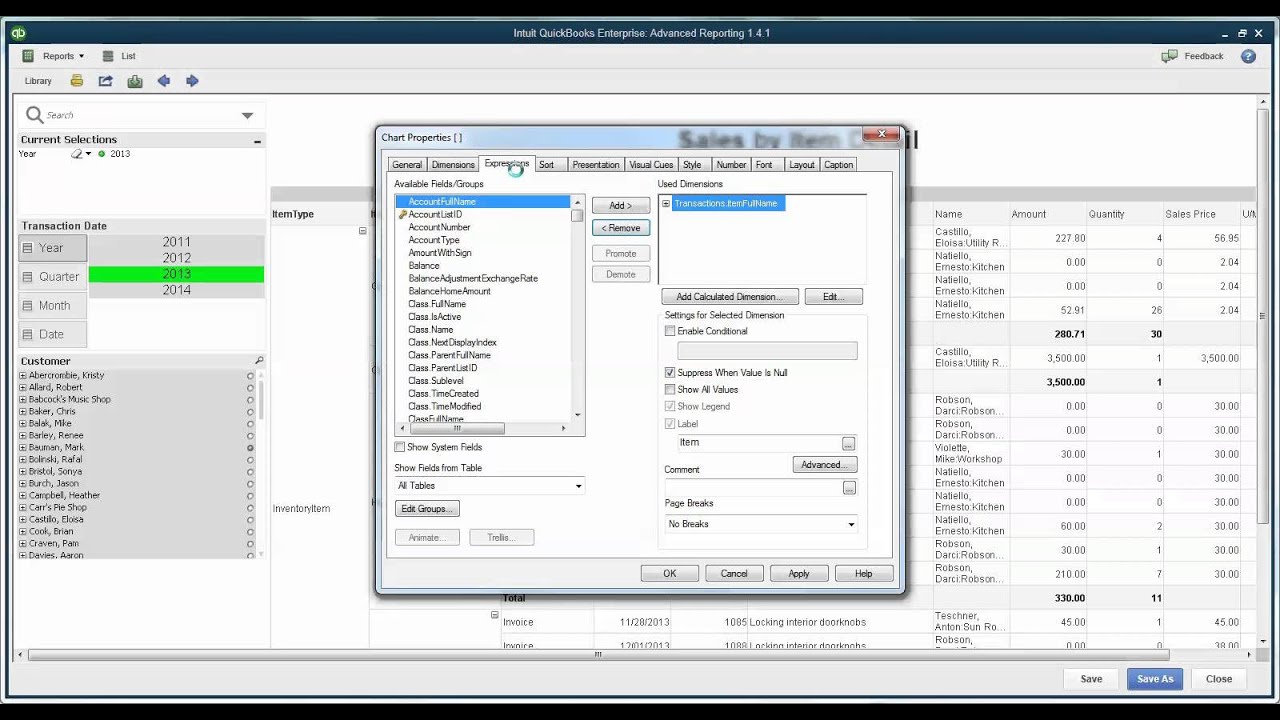This screenshot has height=720, width=1280.
Task: Click the search magnifier icon
Action: pos(34,115)
